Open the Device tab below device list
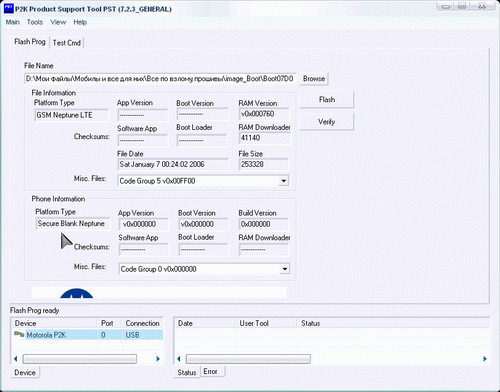Screen dimensions: 500x392 [25, 372]
